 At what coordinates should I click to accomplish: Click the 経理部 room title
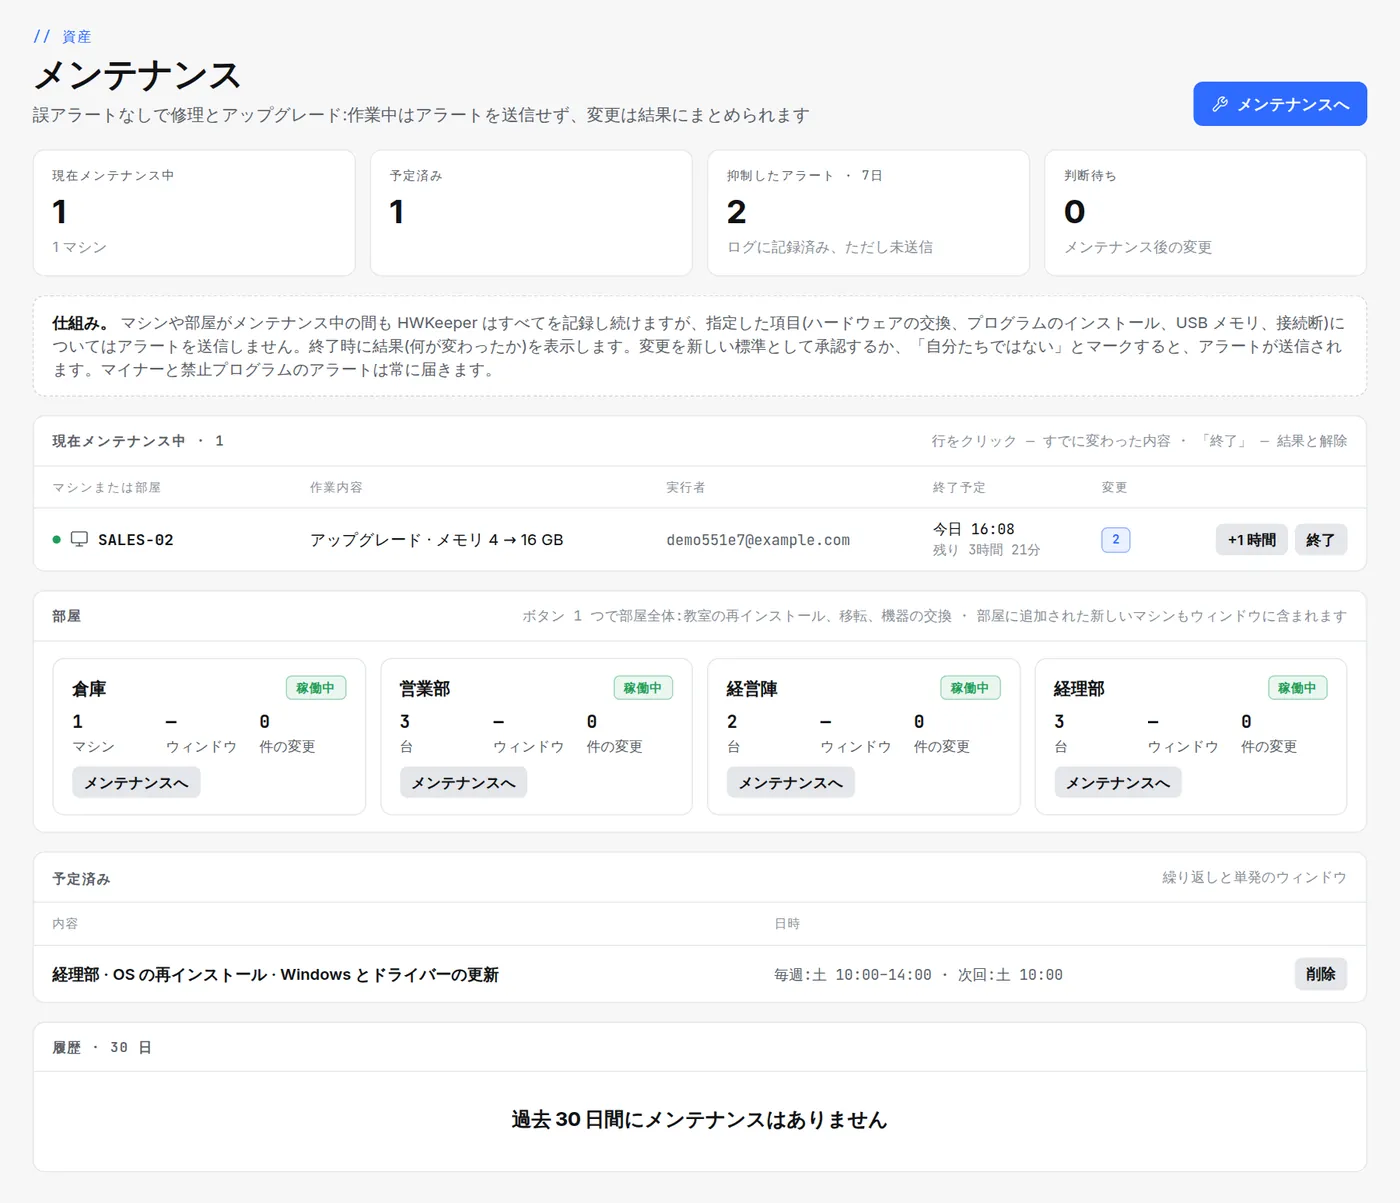pyautogui.click(x=1079, y=689)
